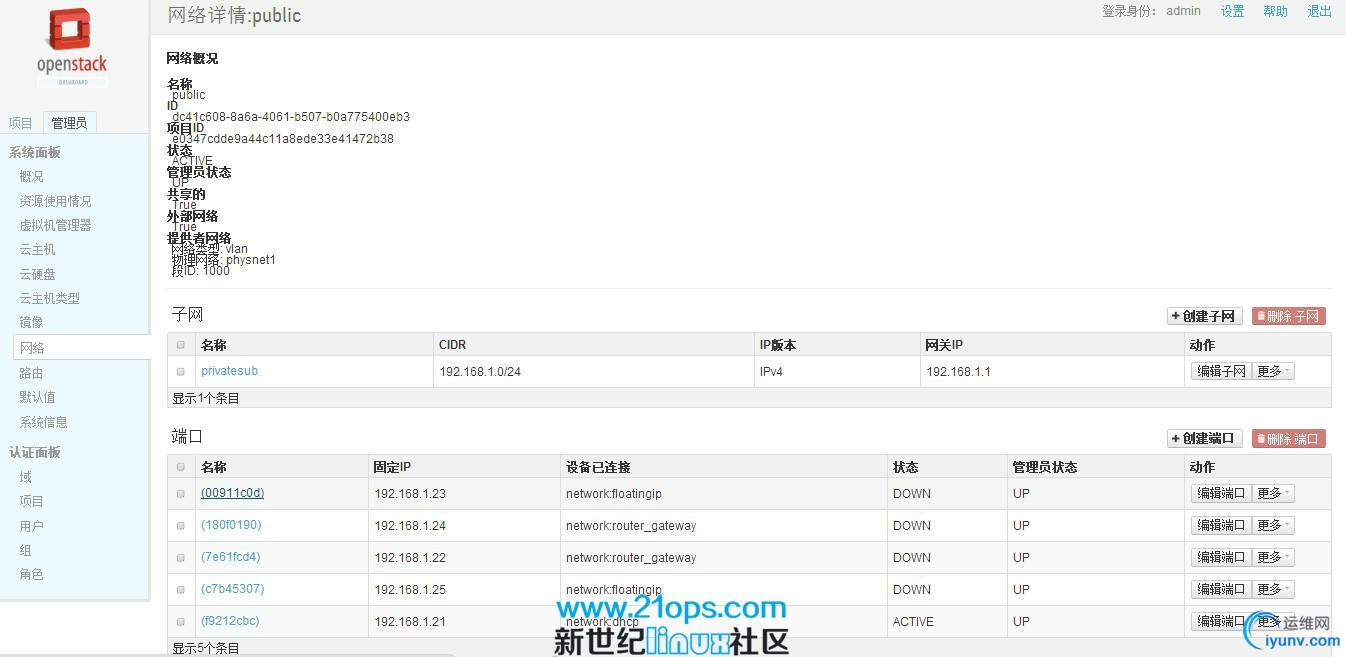Viewport: 1346px width, 657px height.
Task: Toggle select-all checkbox in ports table header
Action: pyautogui.click(x=181, y=467)
